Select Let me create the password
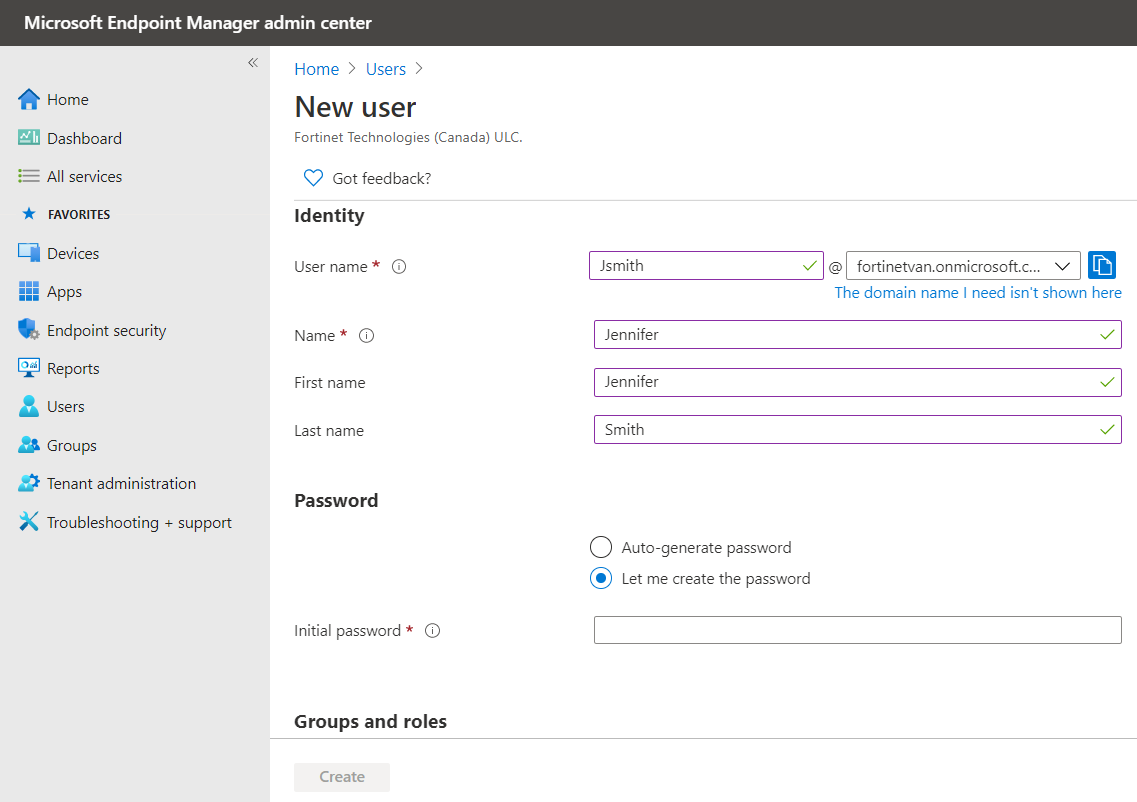The image size is (1137, 802). coord(600,578)
